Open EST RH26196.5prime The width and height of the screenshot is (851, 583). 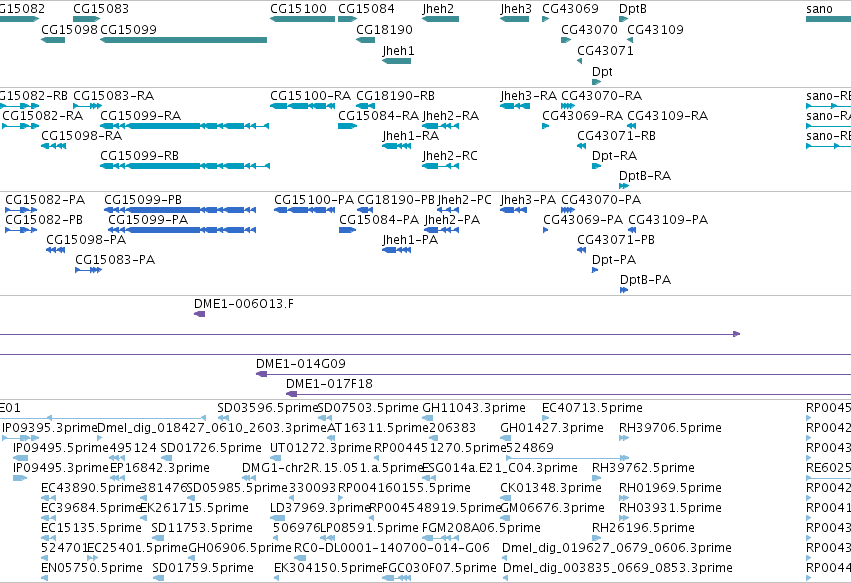click(x=596, y=538)
